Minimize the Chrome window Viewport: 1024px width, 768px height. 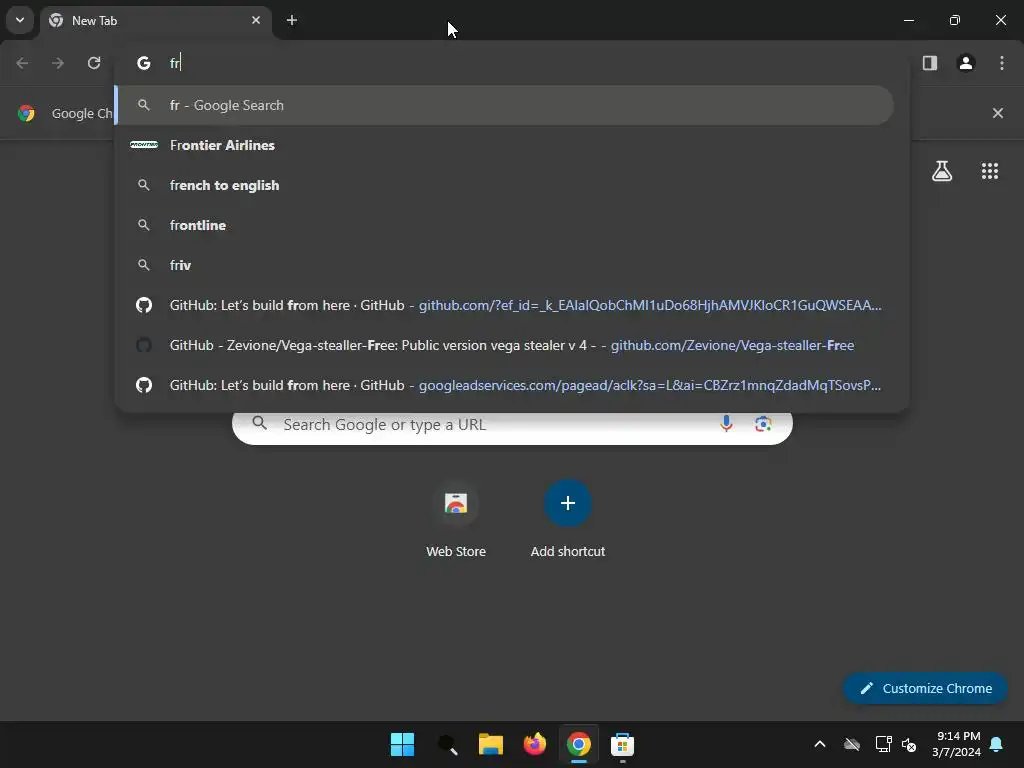point(908,20)
